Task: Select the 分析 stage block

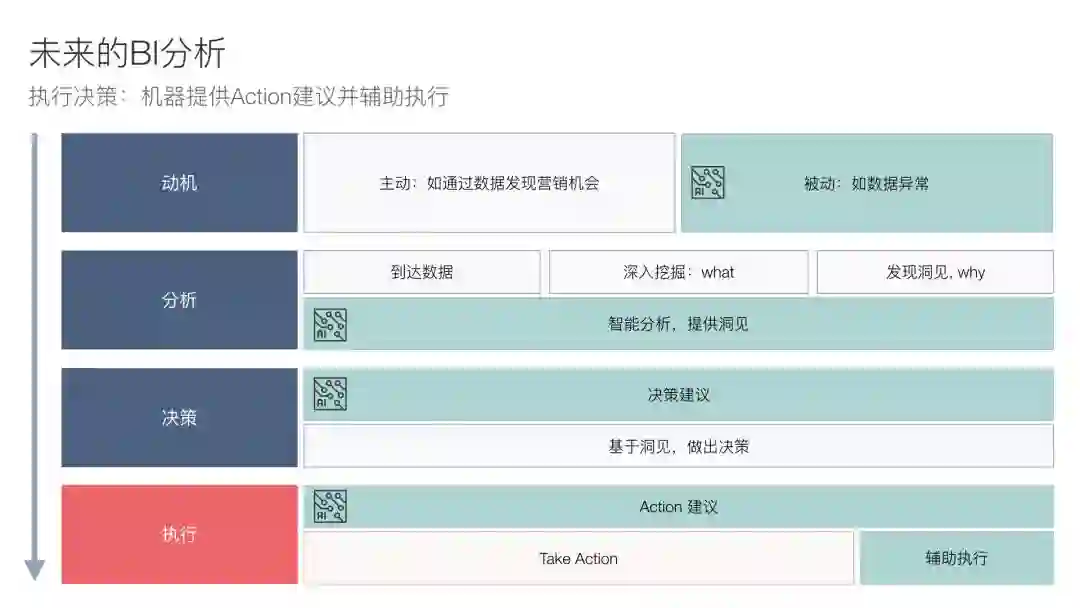Action: 179,300
